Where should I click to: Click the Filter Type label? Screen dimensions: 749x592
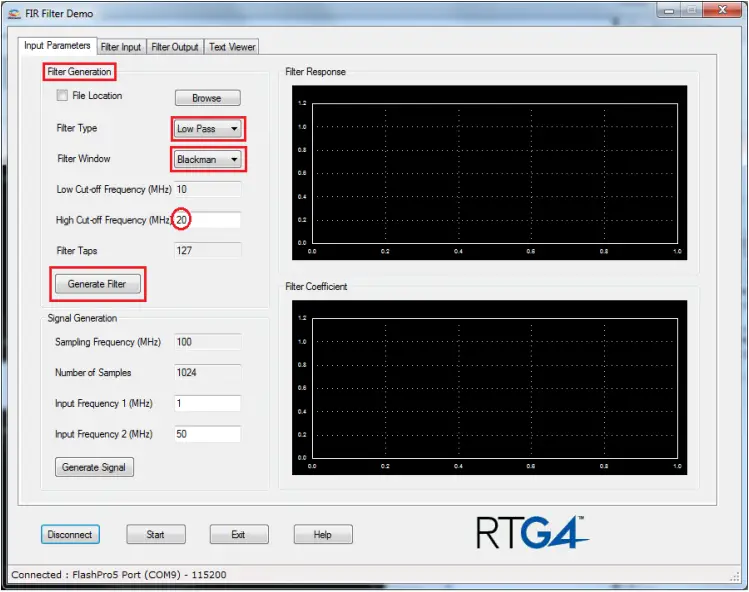77,128
